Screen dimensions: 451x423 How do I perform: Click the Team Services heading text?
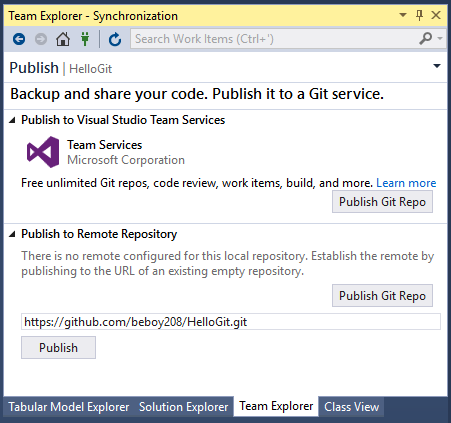click(105, 145)
